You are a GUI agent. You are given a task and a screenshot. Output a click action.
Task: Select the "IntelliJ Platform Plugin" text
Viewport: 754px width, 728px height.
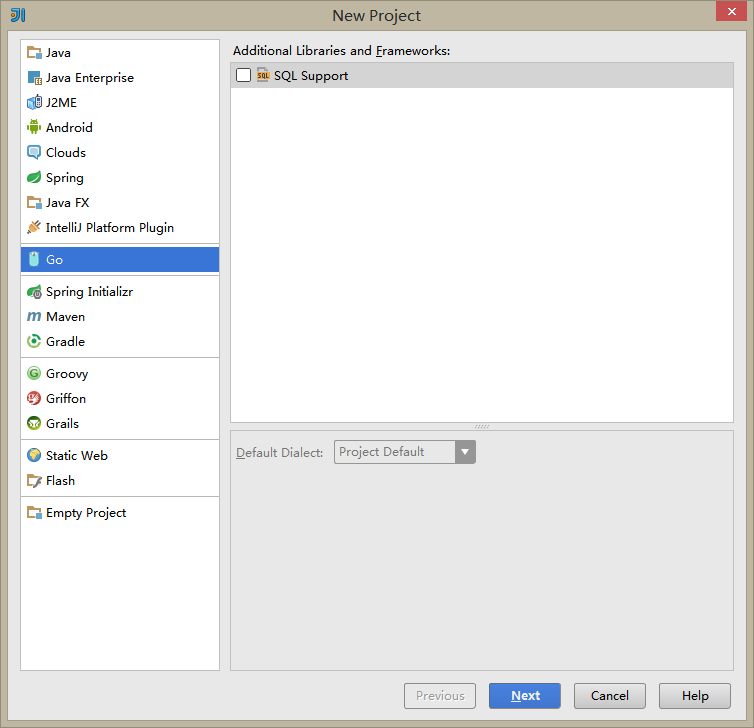click(x=110, y=227)
